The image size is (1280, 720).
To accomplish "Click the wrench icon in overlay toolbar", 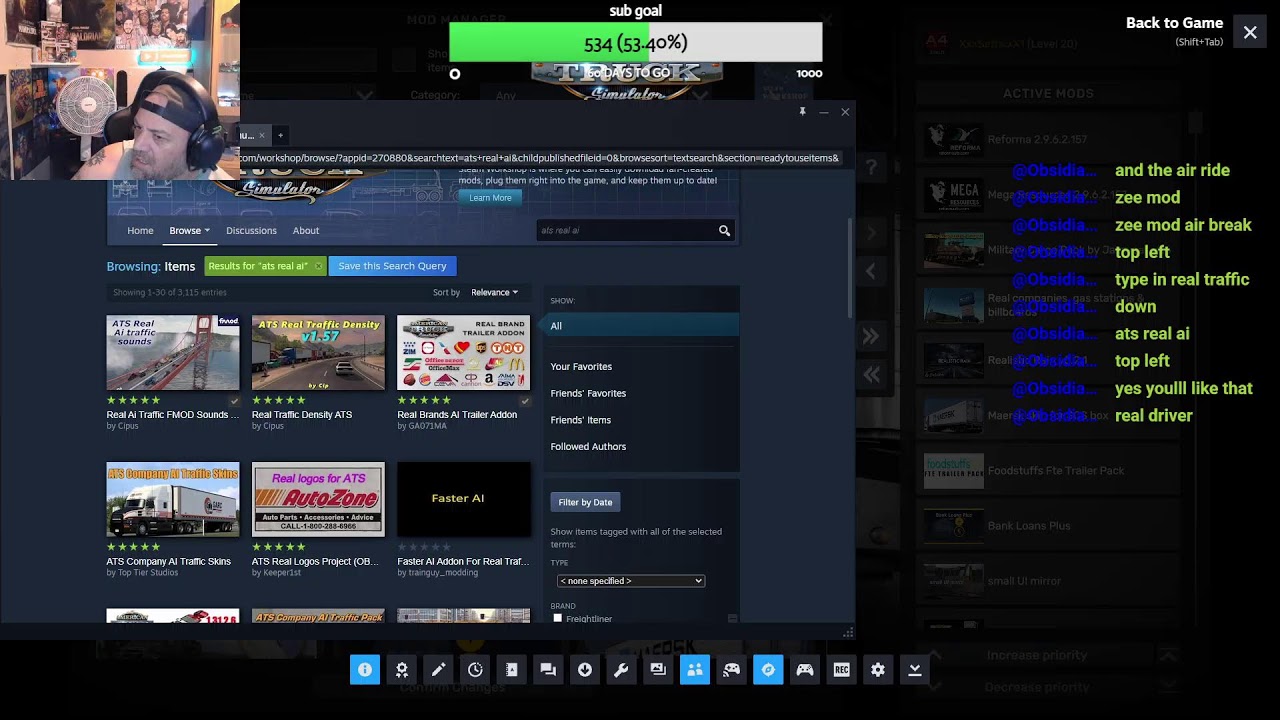I will click(621, 670).
